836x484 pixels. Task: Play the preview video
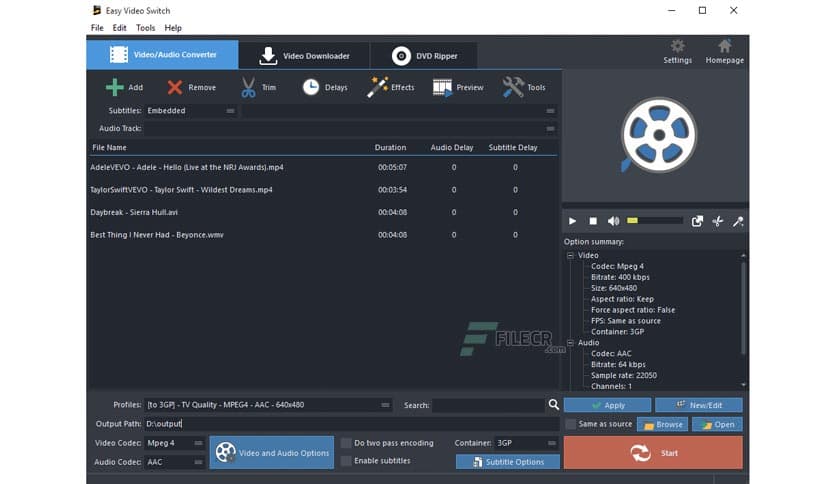(x=572, y=221)
